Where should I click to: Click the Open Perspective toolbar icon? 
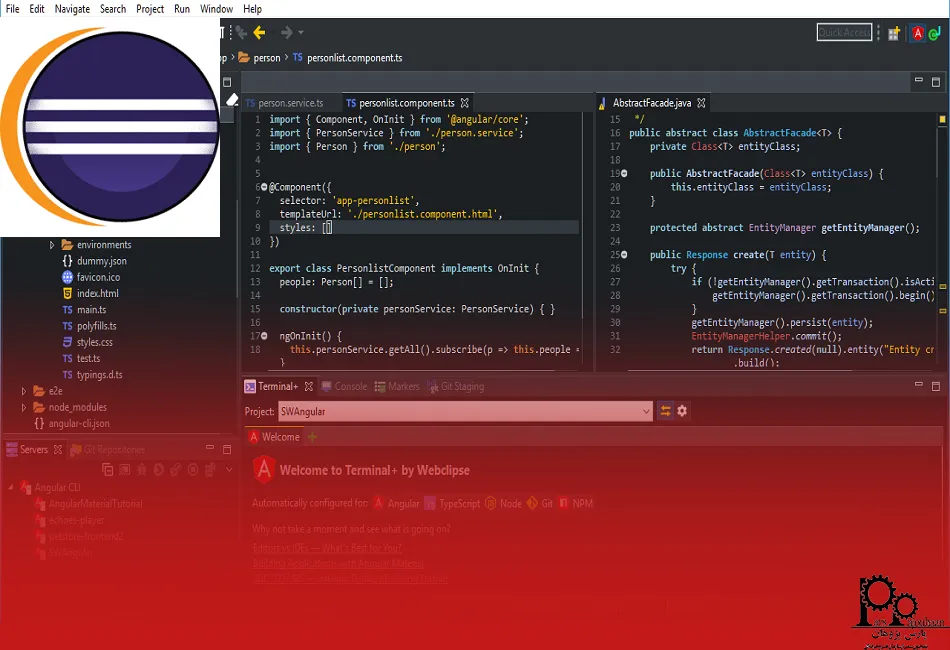tap(894, 33)
